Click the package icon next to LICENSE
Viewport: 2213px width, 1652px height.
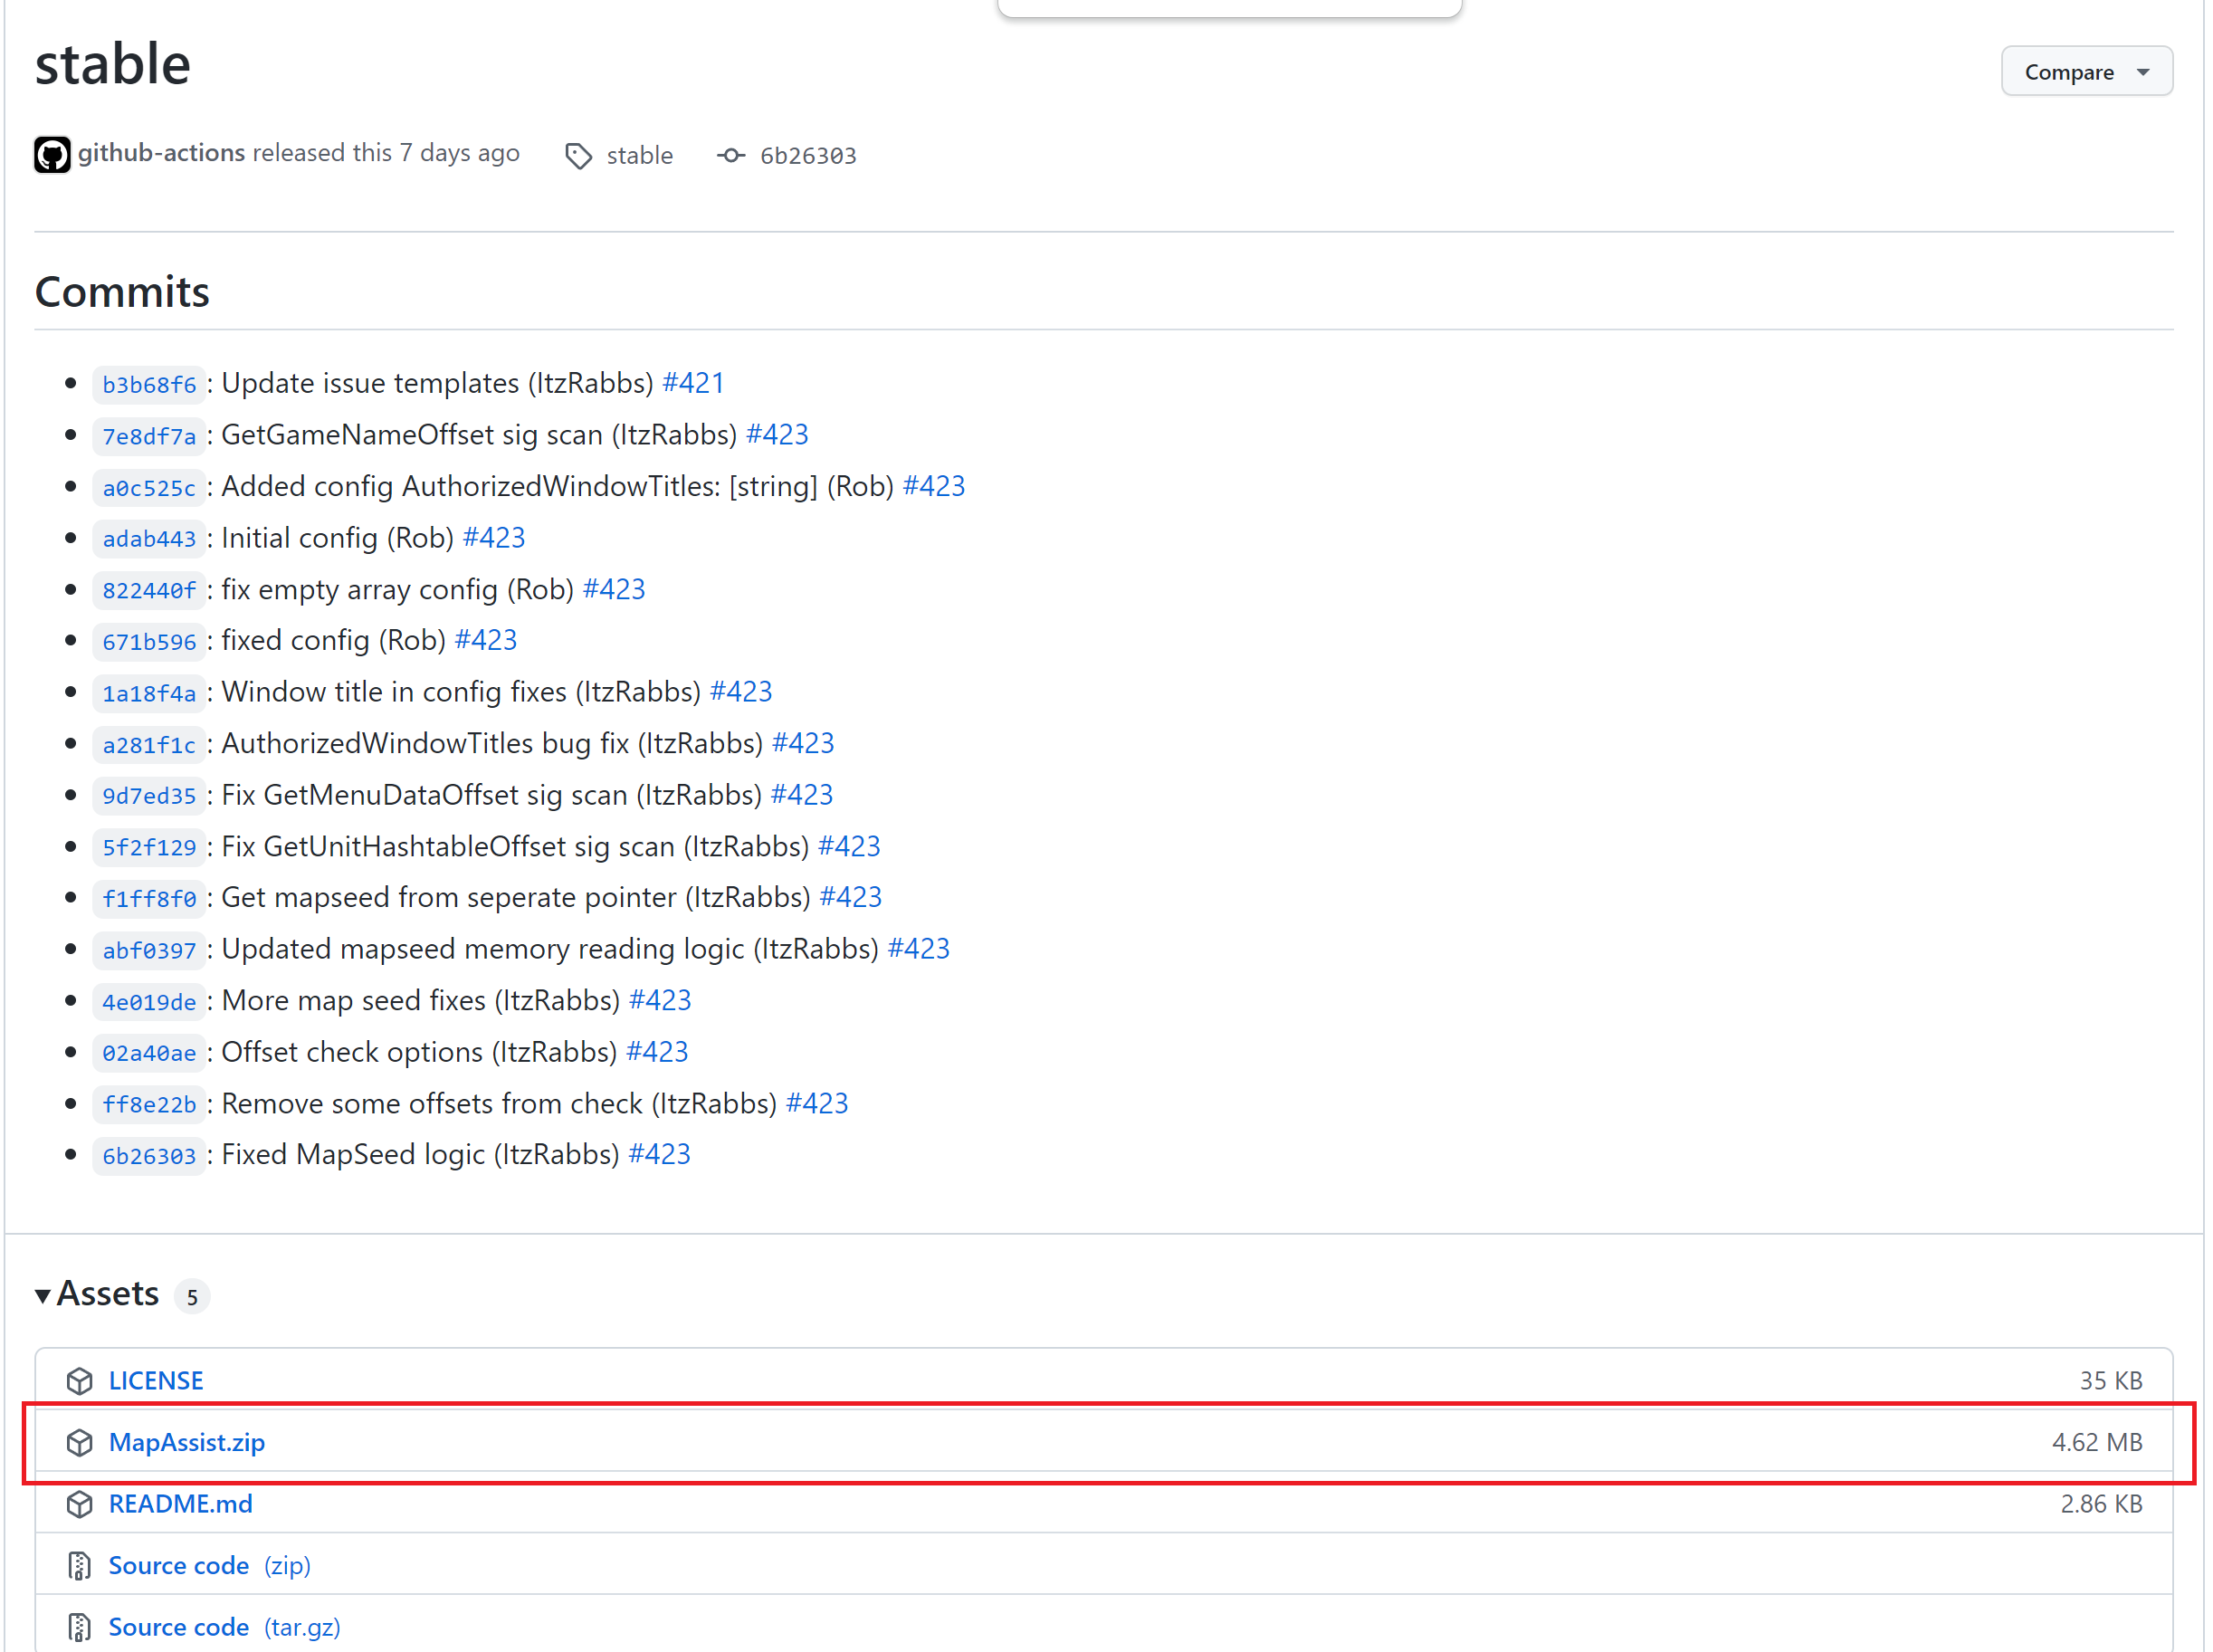(x=80, y=1381)
